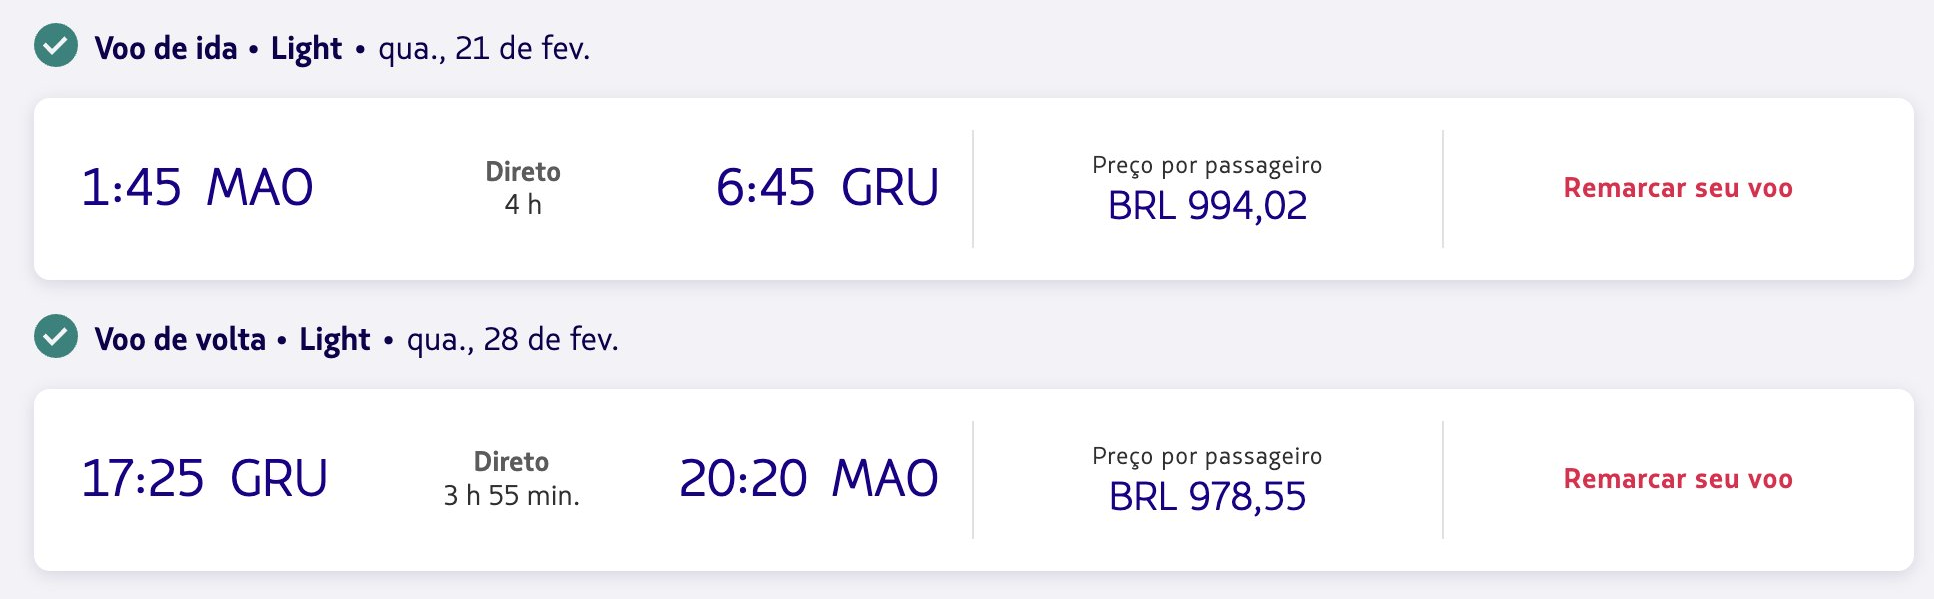Screen dimensions: 1934x599
Task: Click the return flight green checkmark icon
Action: tap(56, 336)
